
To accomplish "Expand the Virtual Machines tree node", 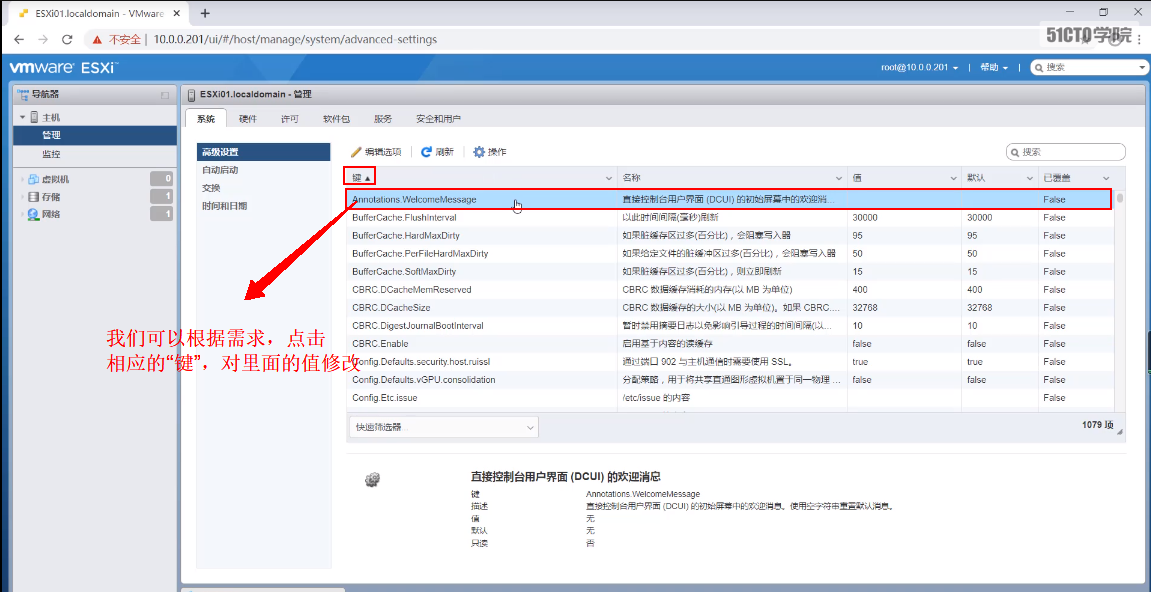I will tap(23, 179).
